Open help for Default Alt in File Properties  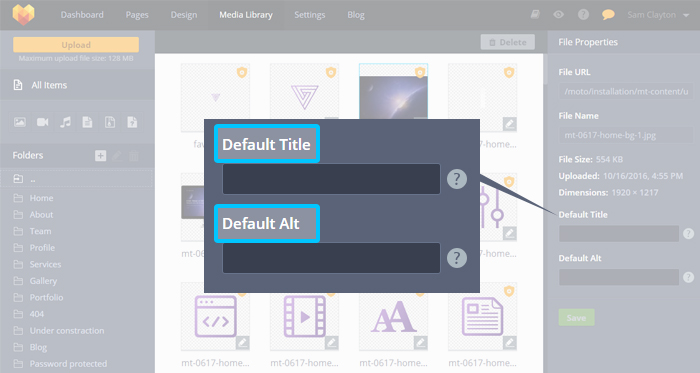tap(688, 277)
